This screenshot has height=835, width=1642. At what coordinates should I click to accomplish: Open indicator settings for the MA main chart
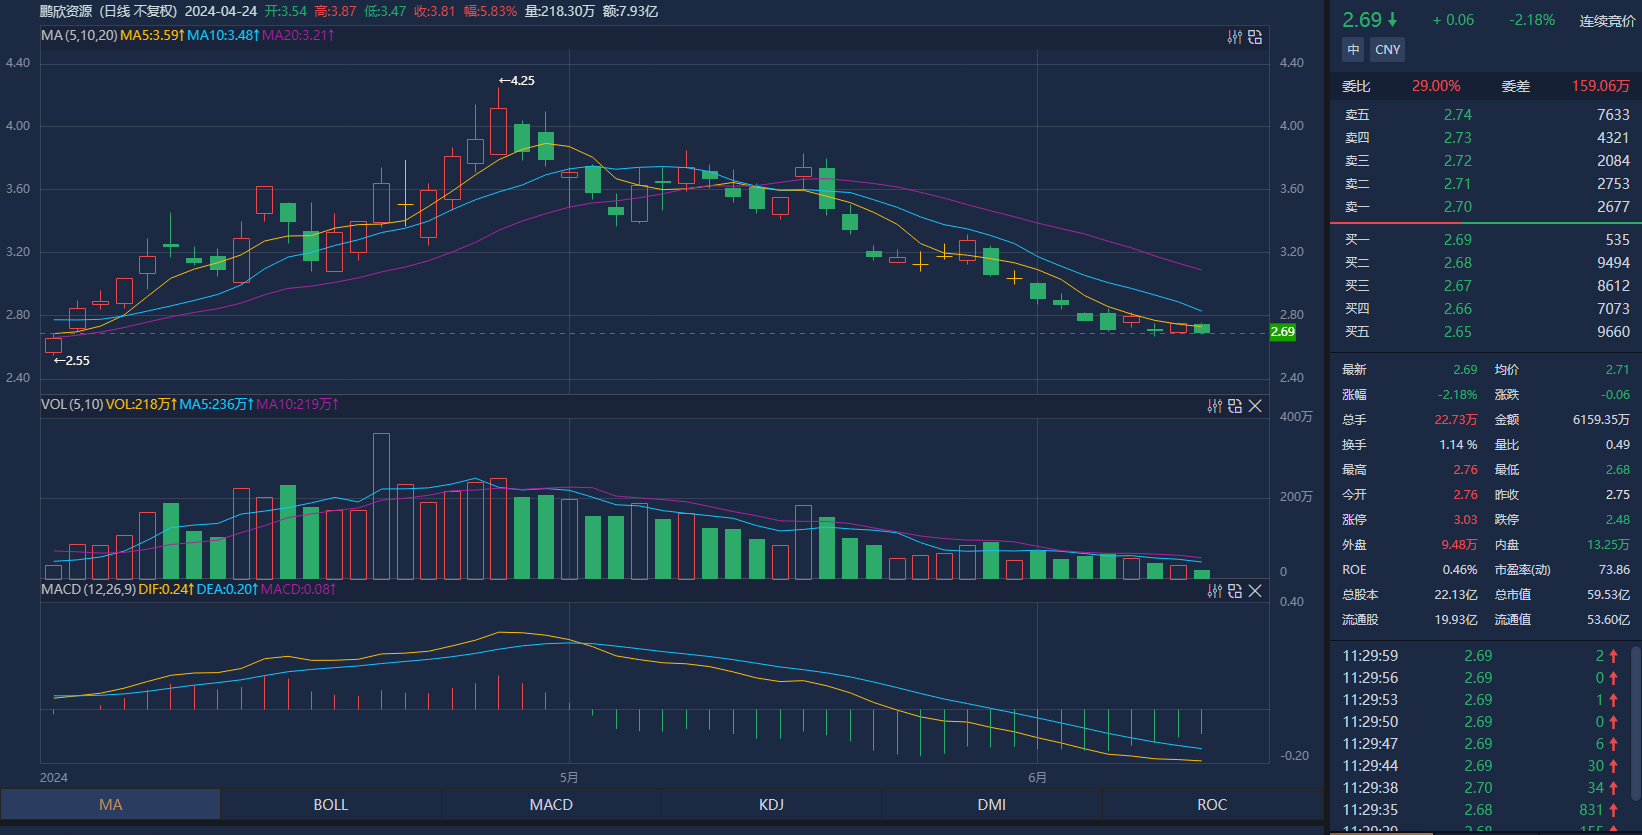tap(1235, 37)
